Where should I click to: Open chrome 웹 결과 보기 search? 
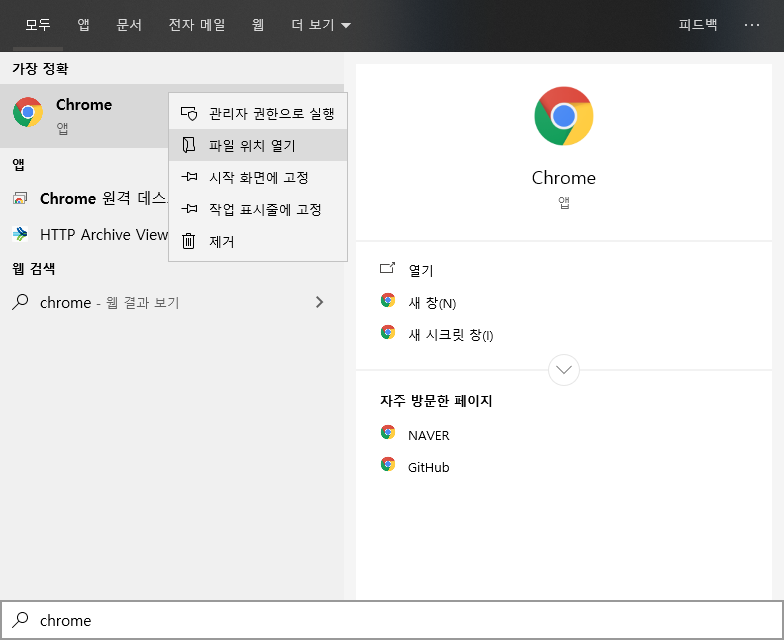tap(172, 302)
